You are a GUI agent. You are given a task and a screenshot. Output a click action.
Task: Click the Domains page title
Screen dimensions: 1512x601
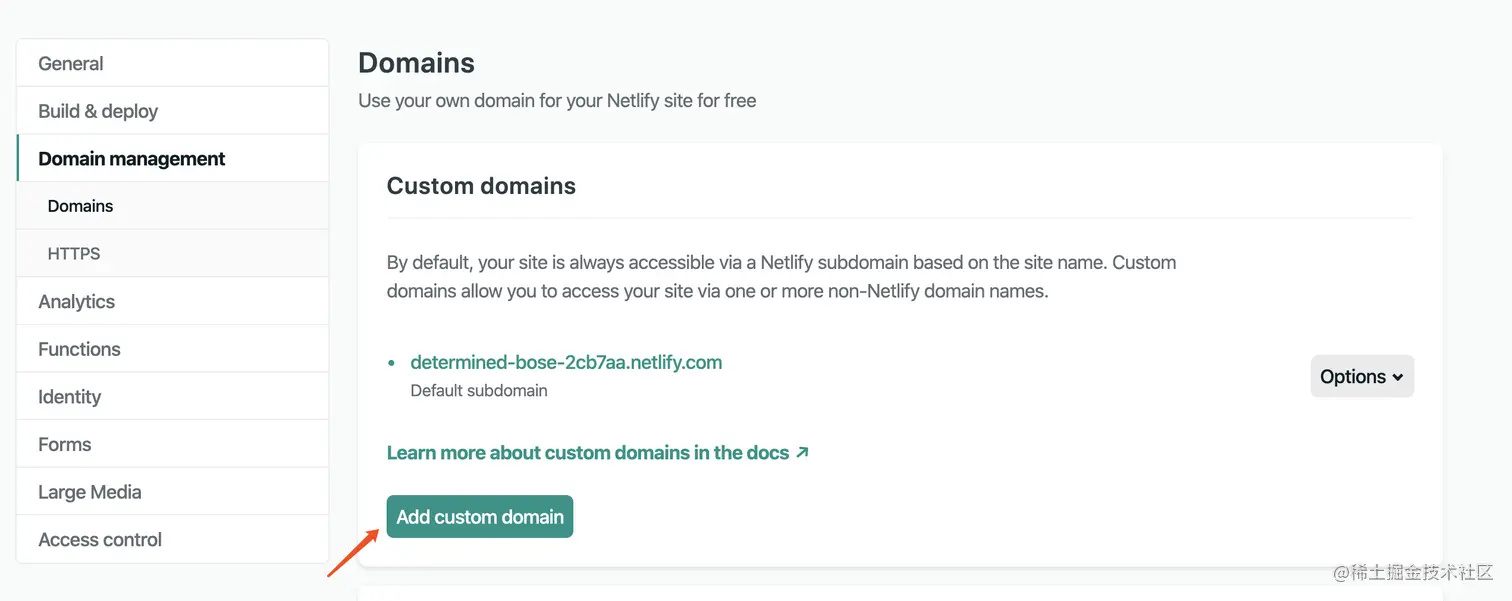pyautogui.click(x=417, y=62)
